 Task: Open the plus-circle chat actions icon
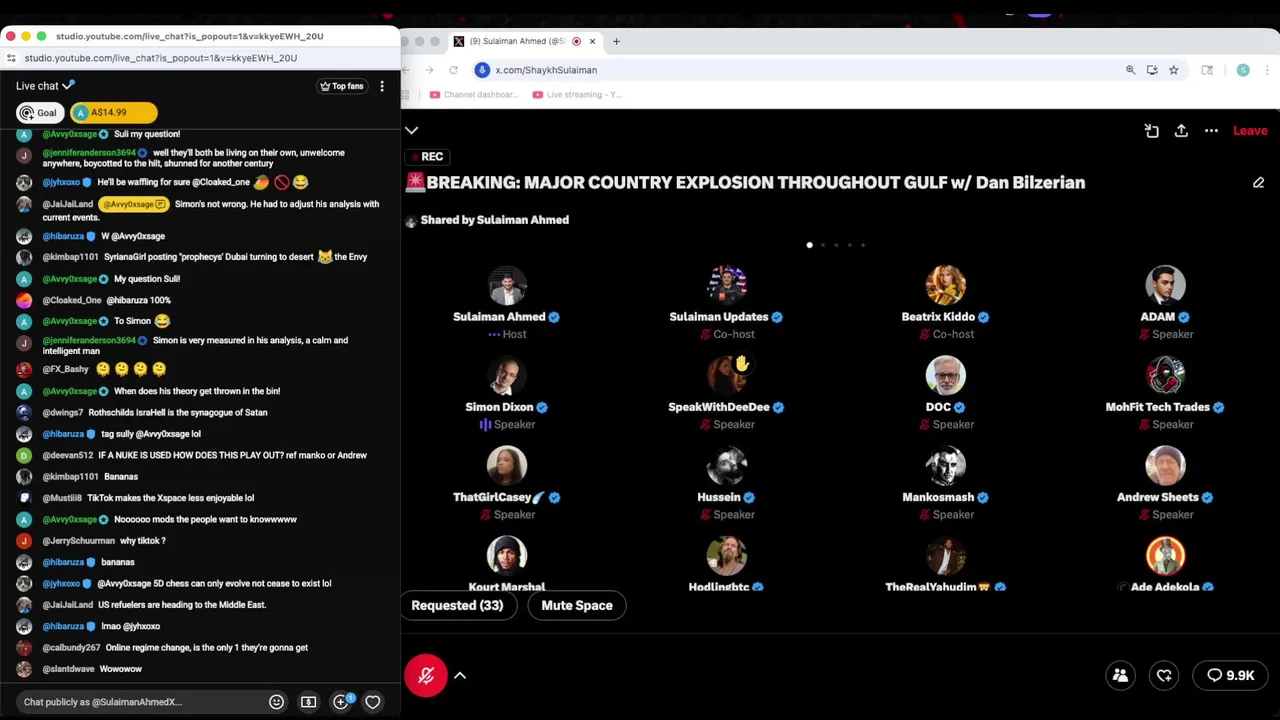point(340,702)
